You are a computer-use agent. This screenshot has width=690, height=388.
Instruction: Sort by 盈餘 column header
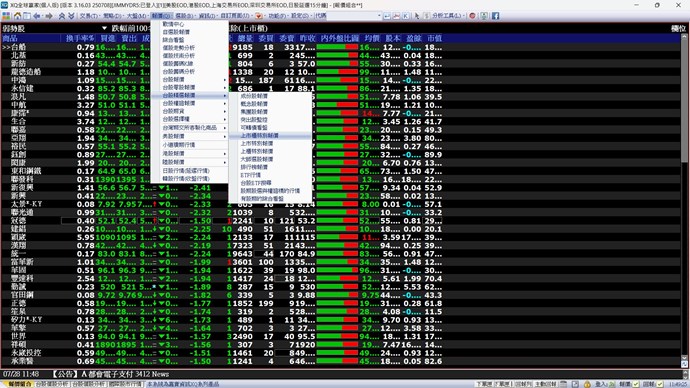click(x=414, y=38)
